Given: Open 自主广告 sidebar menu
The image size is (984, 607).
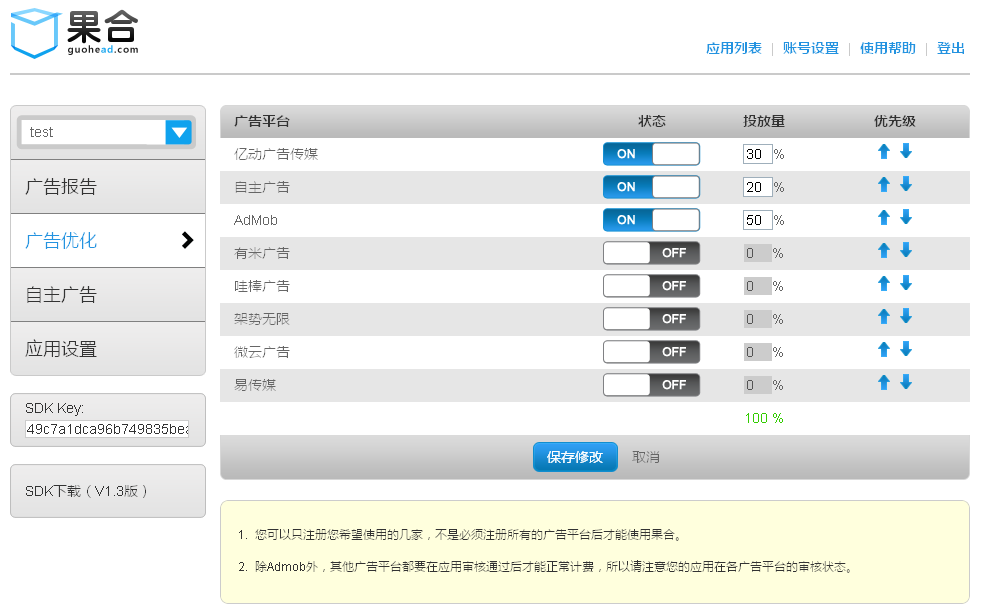Looking at the screenshot, I should (x=108, y=294).
